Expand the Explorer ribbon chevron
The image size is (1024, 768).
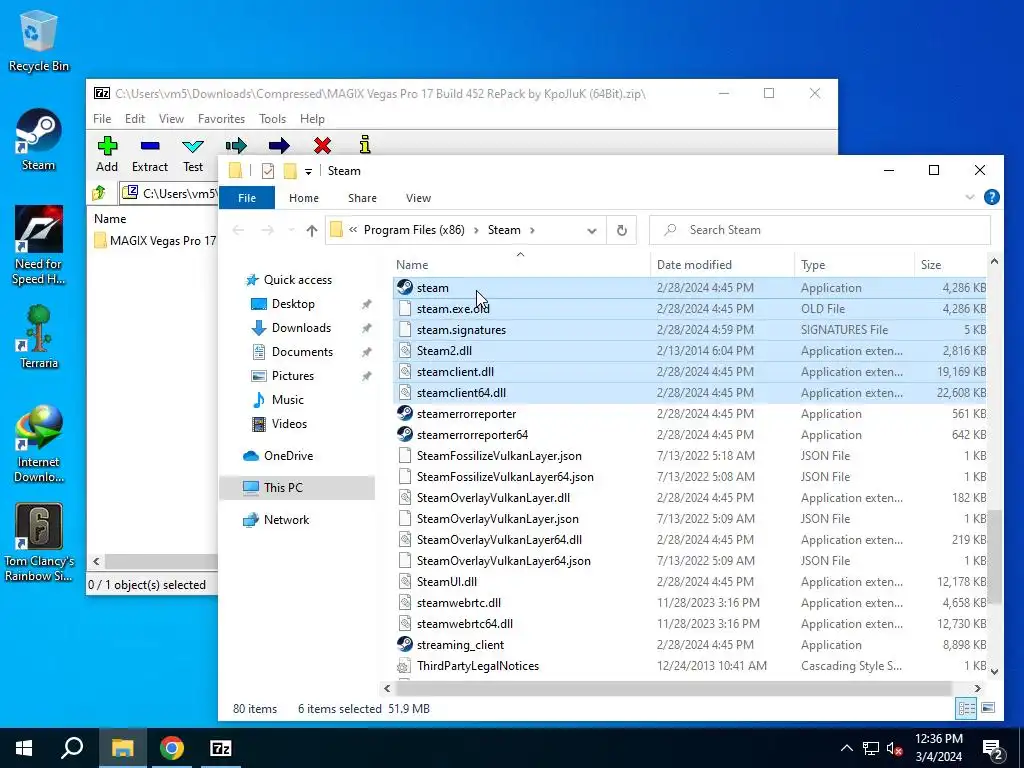tap(970, 197)
